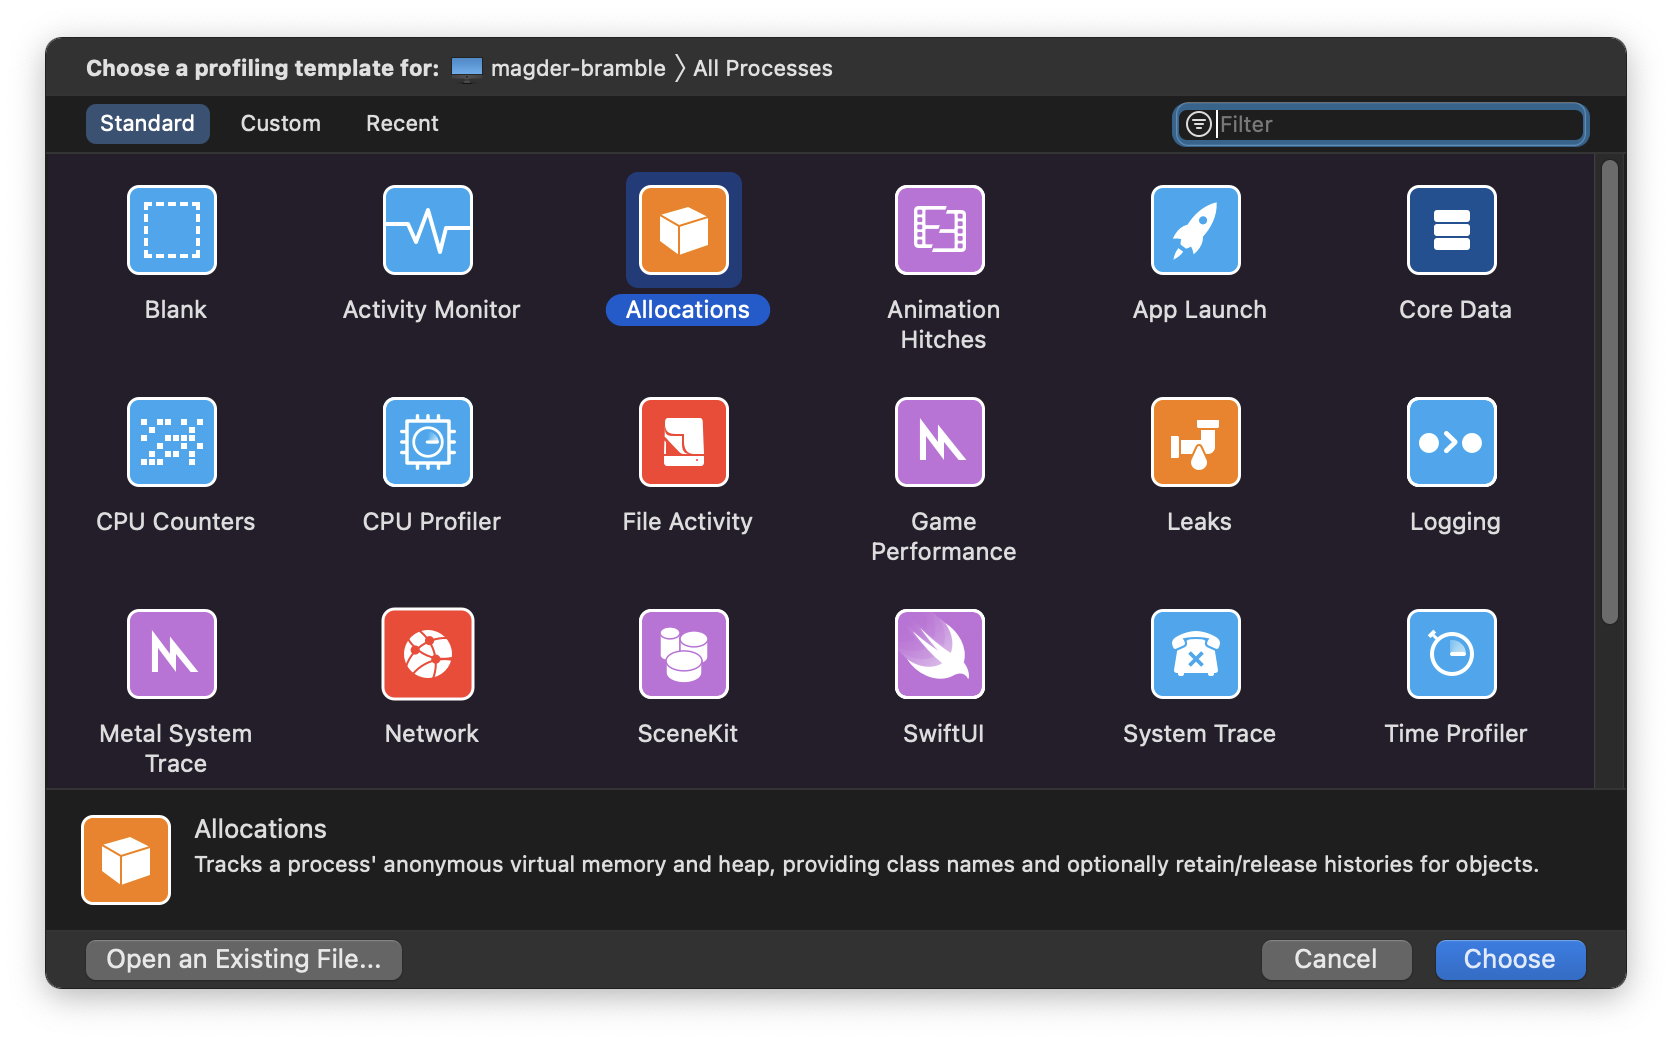Select the File Activity template icon
The width and height of the screenshot is (1672, 1042).
(x=684, y=442)
